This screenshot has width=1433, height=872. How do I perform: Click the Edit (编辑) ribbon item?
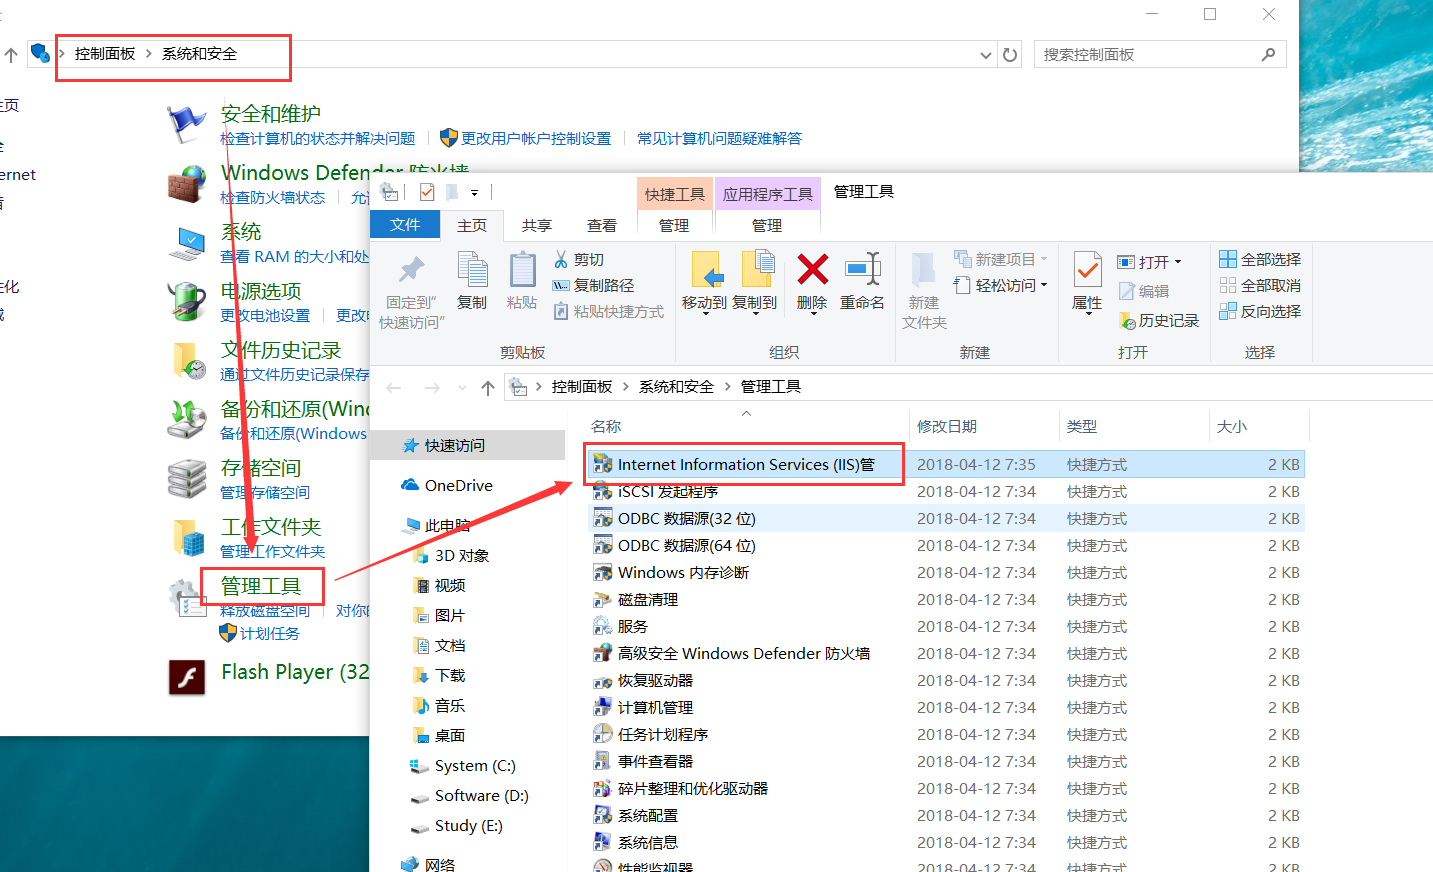coord(1143,291)
